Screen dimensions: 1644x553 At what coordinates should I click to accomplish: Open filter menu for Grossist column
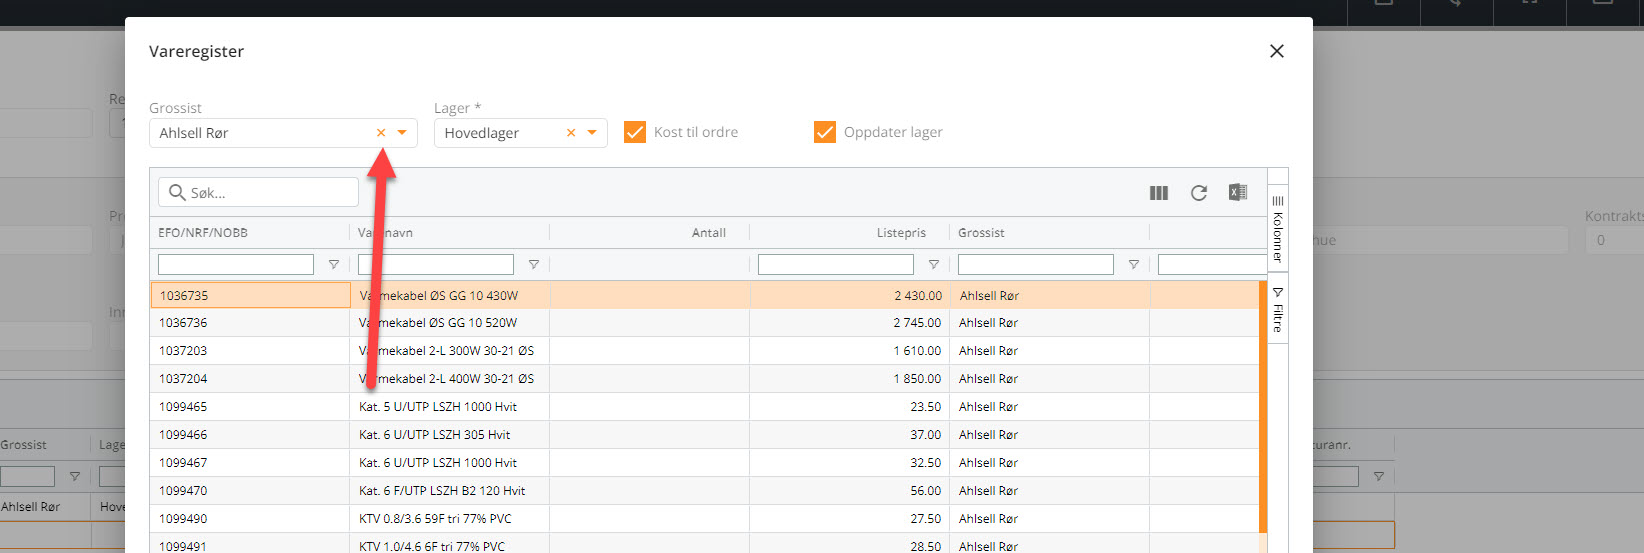1134,265
